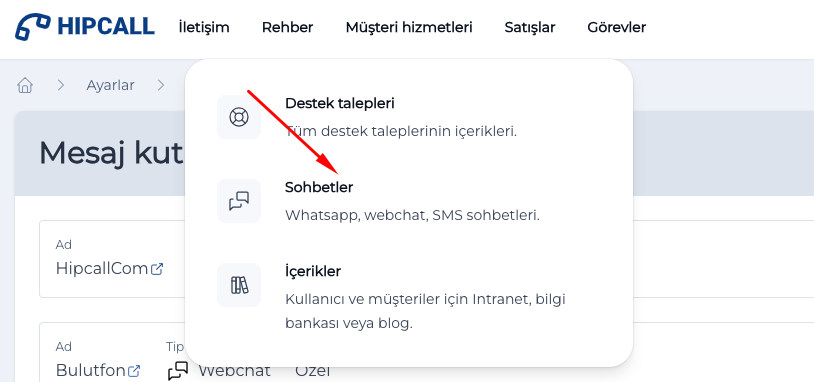Open external link icon next to Bulutfon

[x=134, y=371]
